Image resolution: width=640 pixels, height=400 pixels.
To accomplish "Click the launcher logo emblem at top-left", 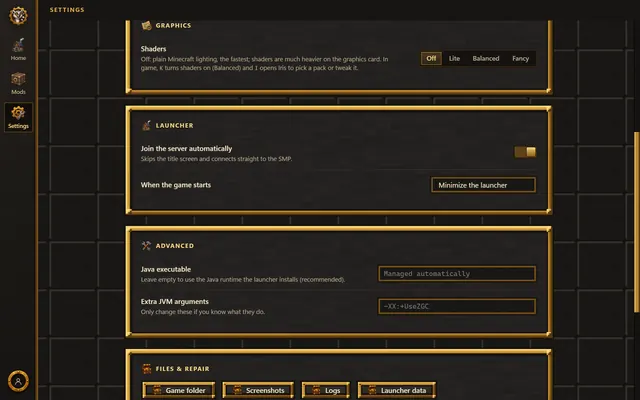I will (x=18, y=16).
